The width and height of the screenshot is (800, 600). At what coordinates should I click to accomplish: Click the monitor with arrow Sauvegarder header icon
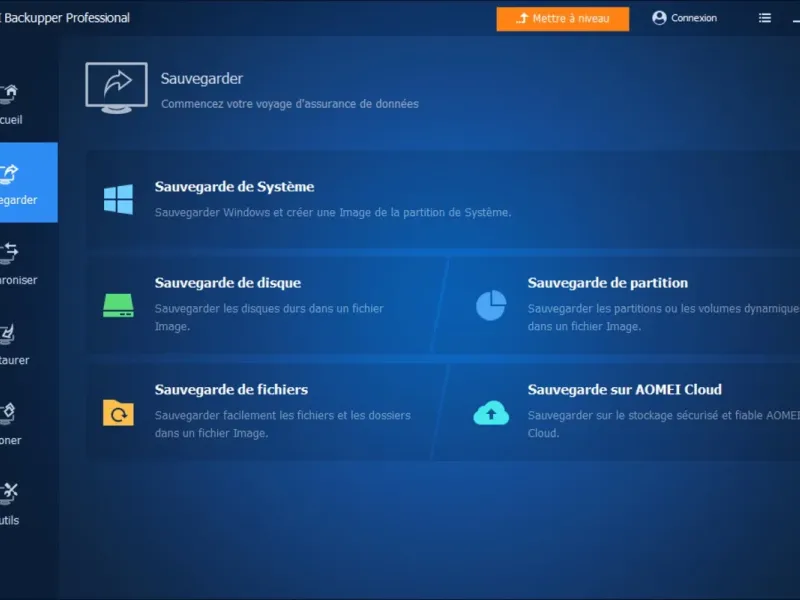[x=116, y=88]
